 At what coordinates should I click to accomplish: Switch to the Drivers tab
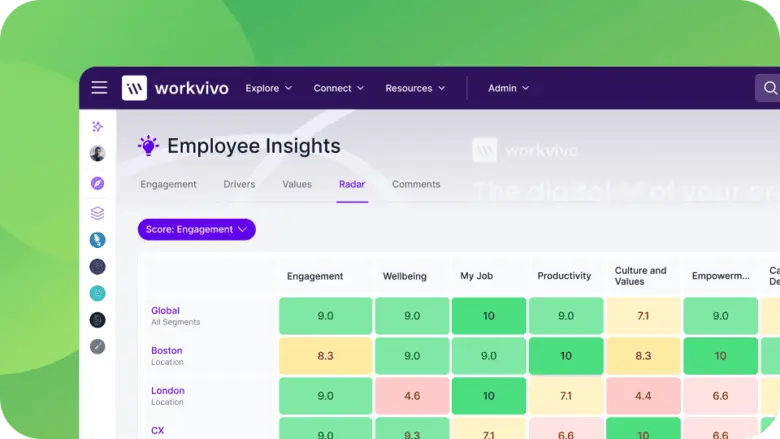[x=239, y=184]
